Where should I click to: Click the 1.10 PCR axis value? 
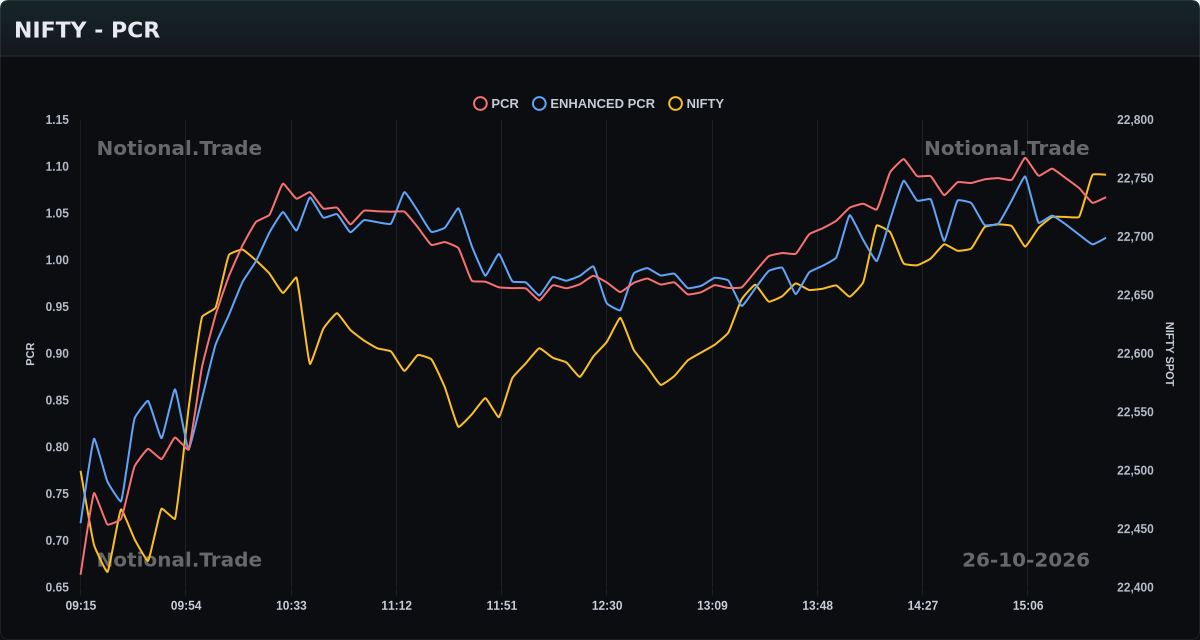57,167
